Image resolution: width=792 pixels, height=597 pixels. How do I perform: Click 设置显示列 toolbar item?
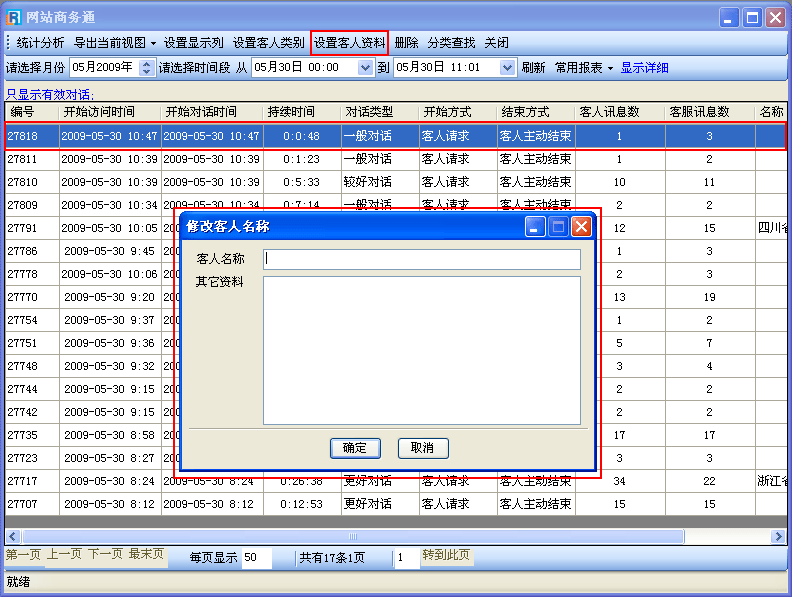[x=194, y=43]
